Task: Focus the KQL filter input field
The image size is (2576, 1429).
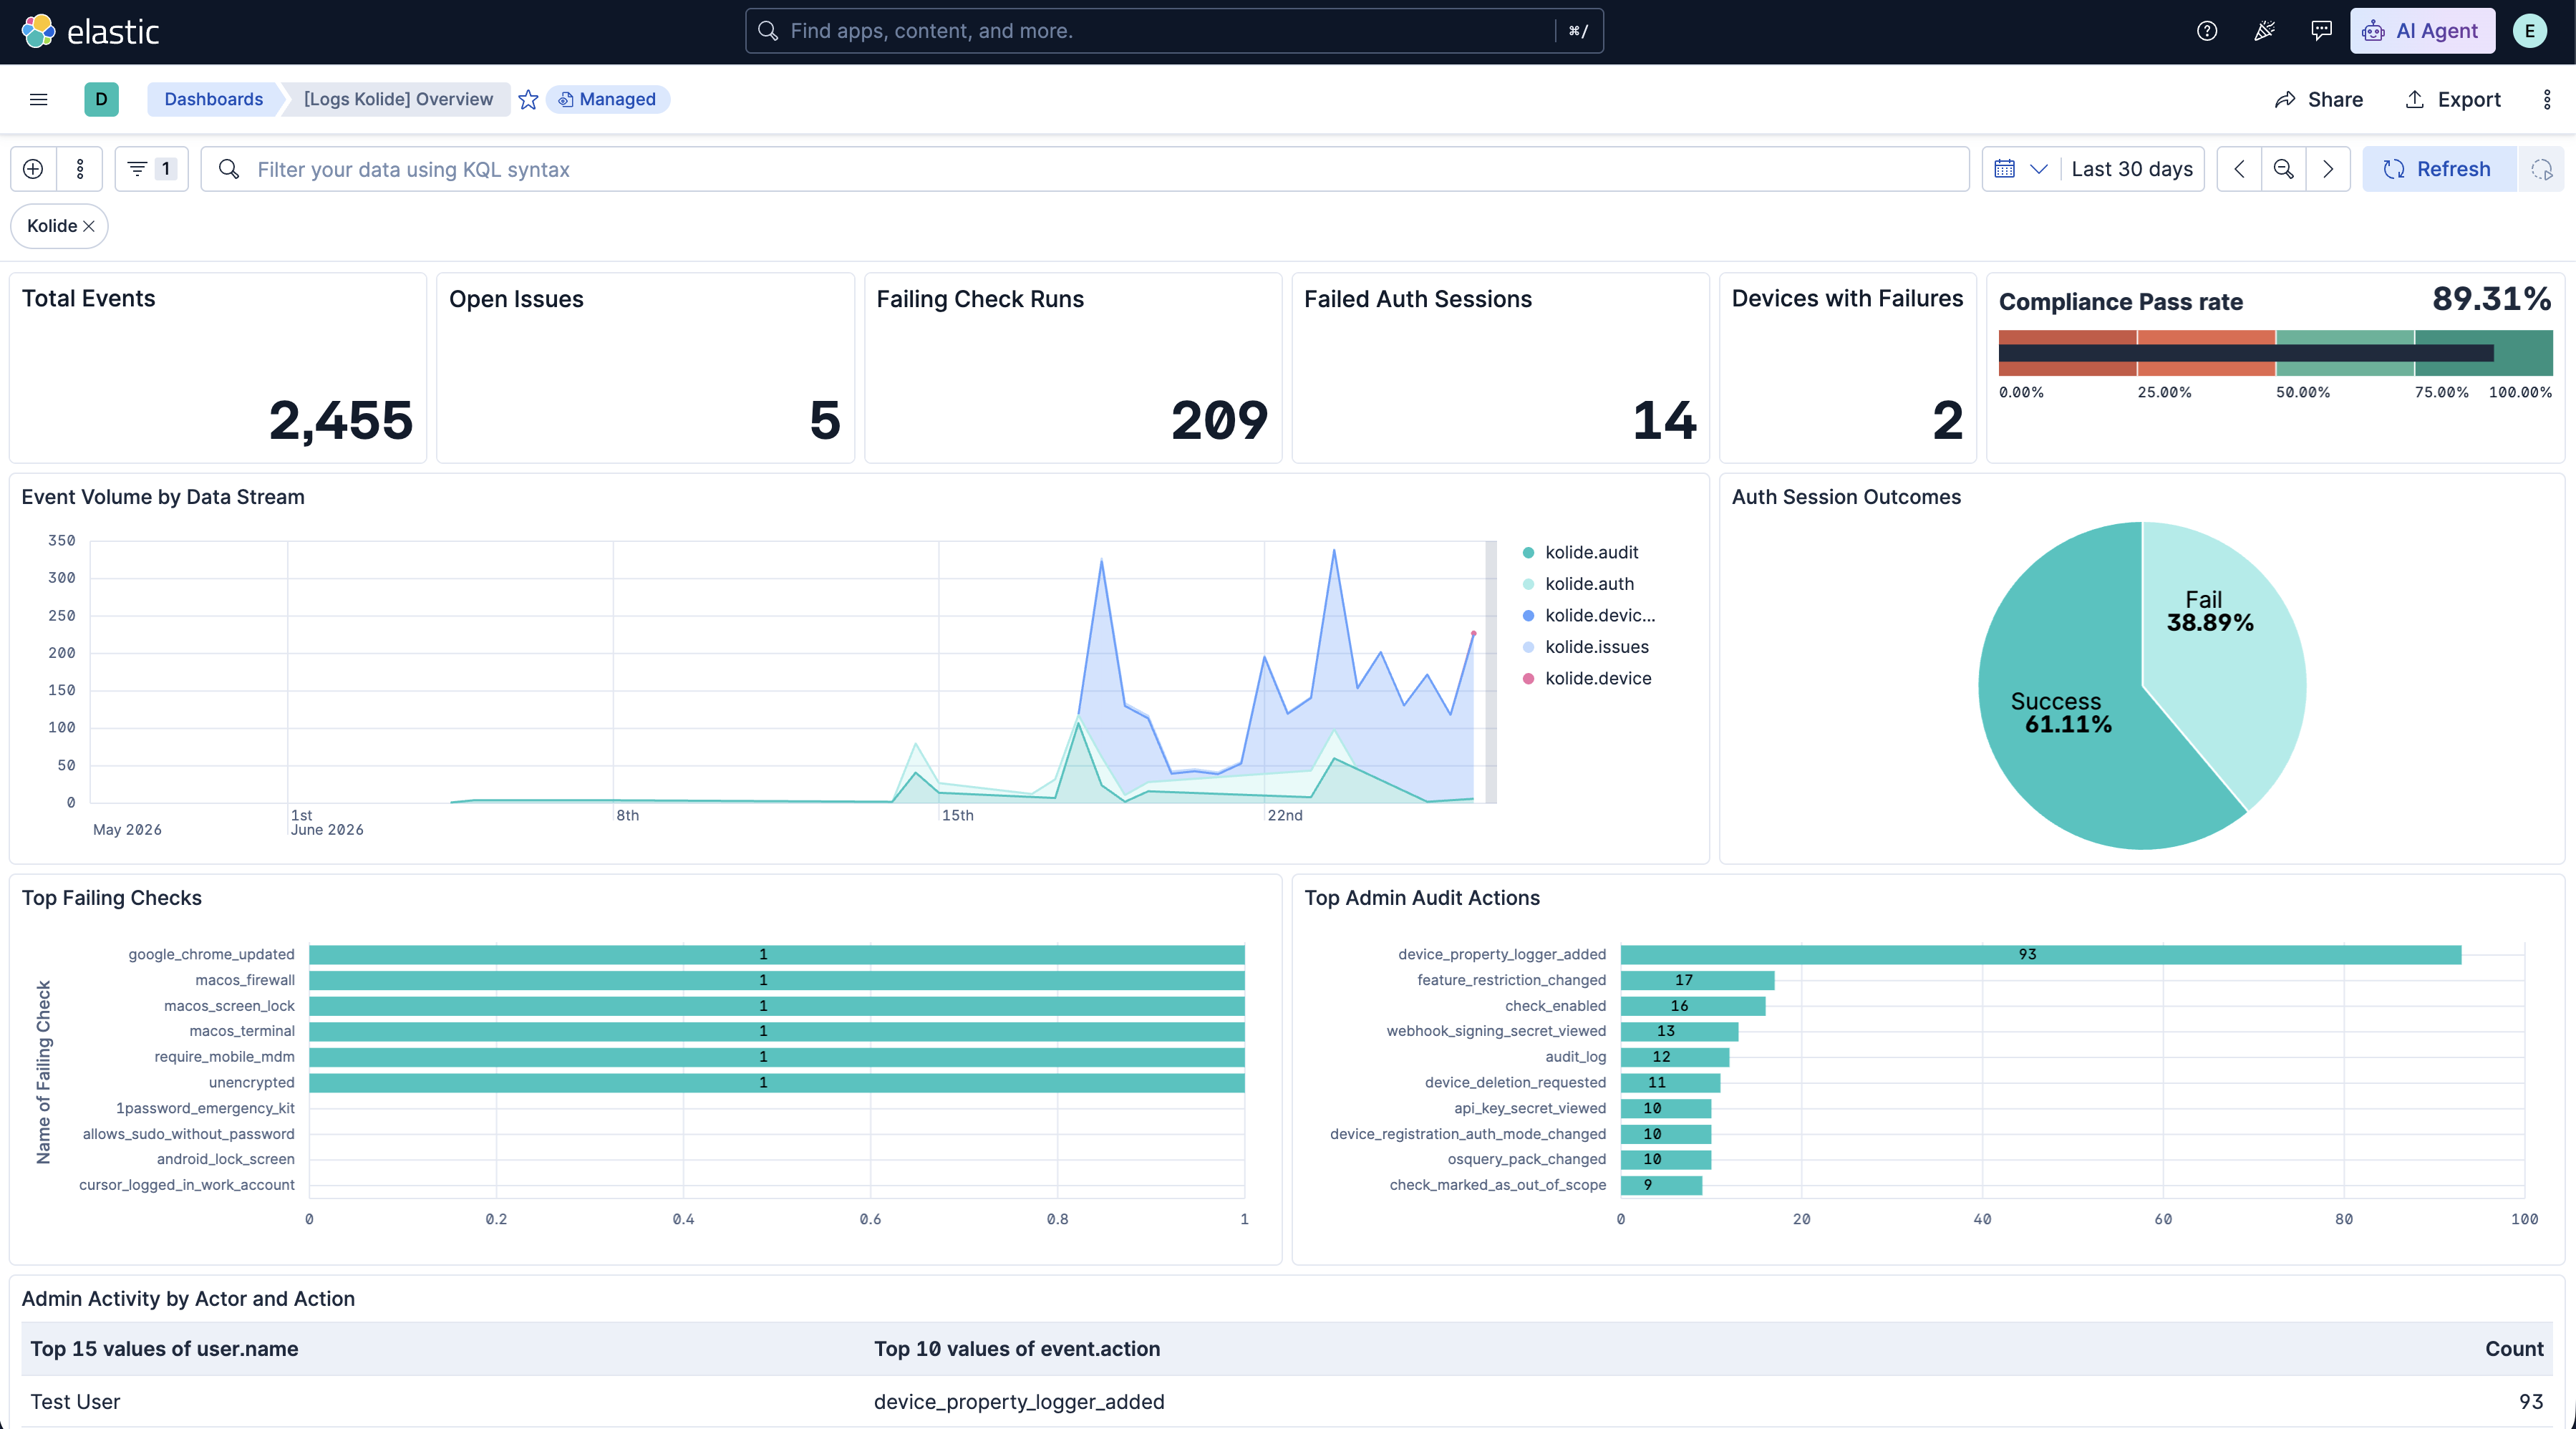Action: [1085, 169]
